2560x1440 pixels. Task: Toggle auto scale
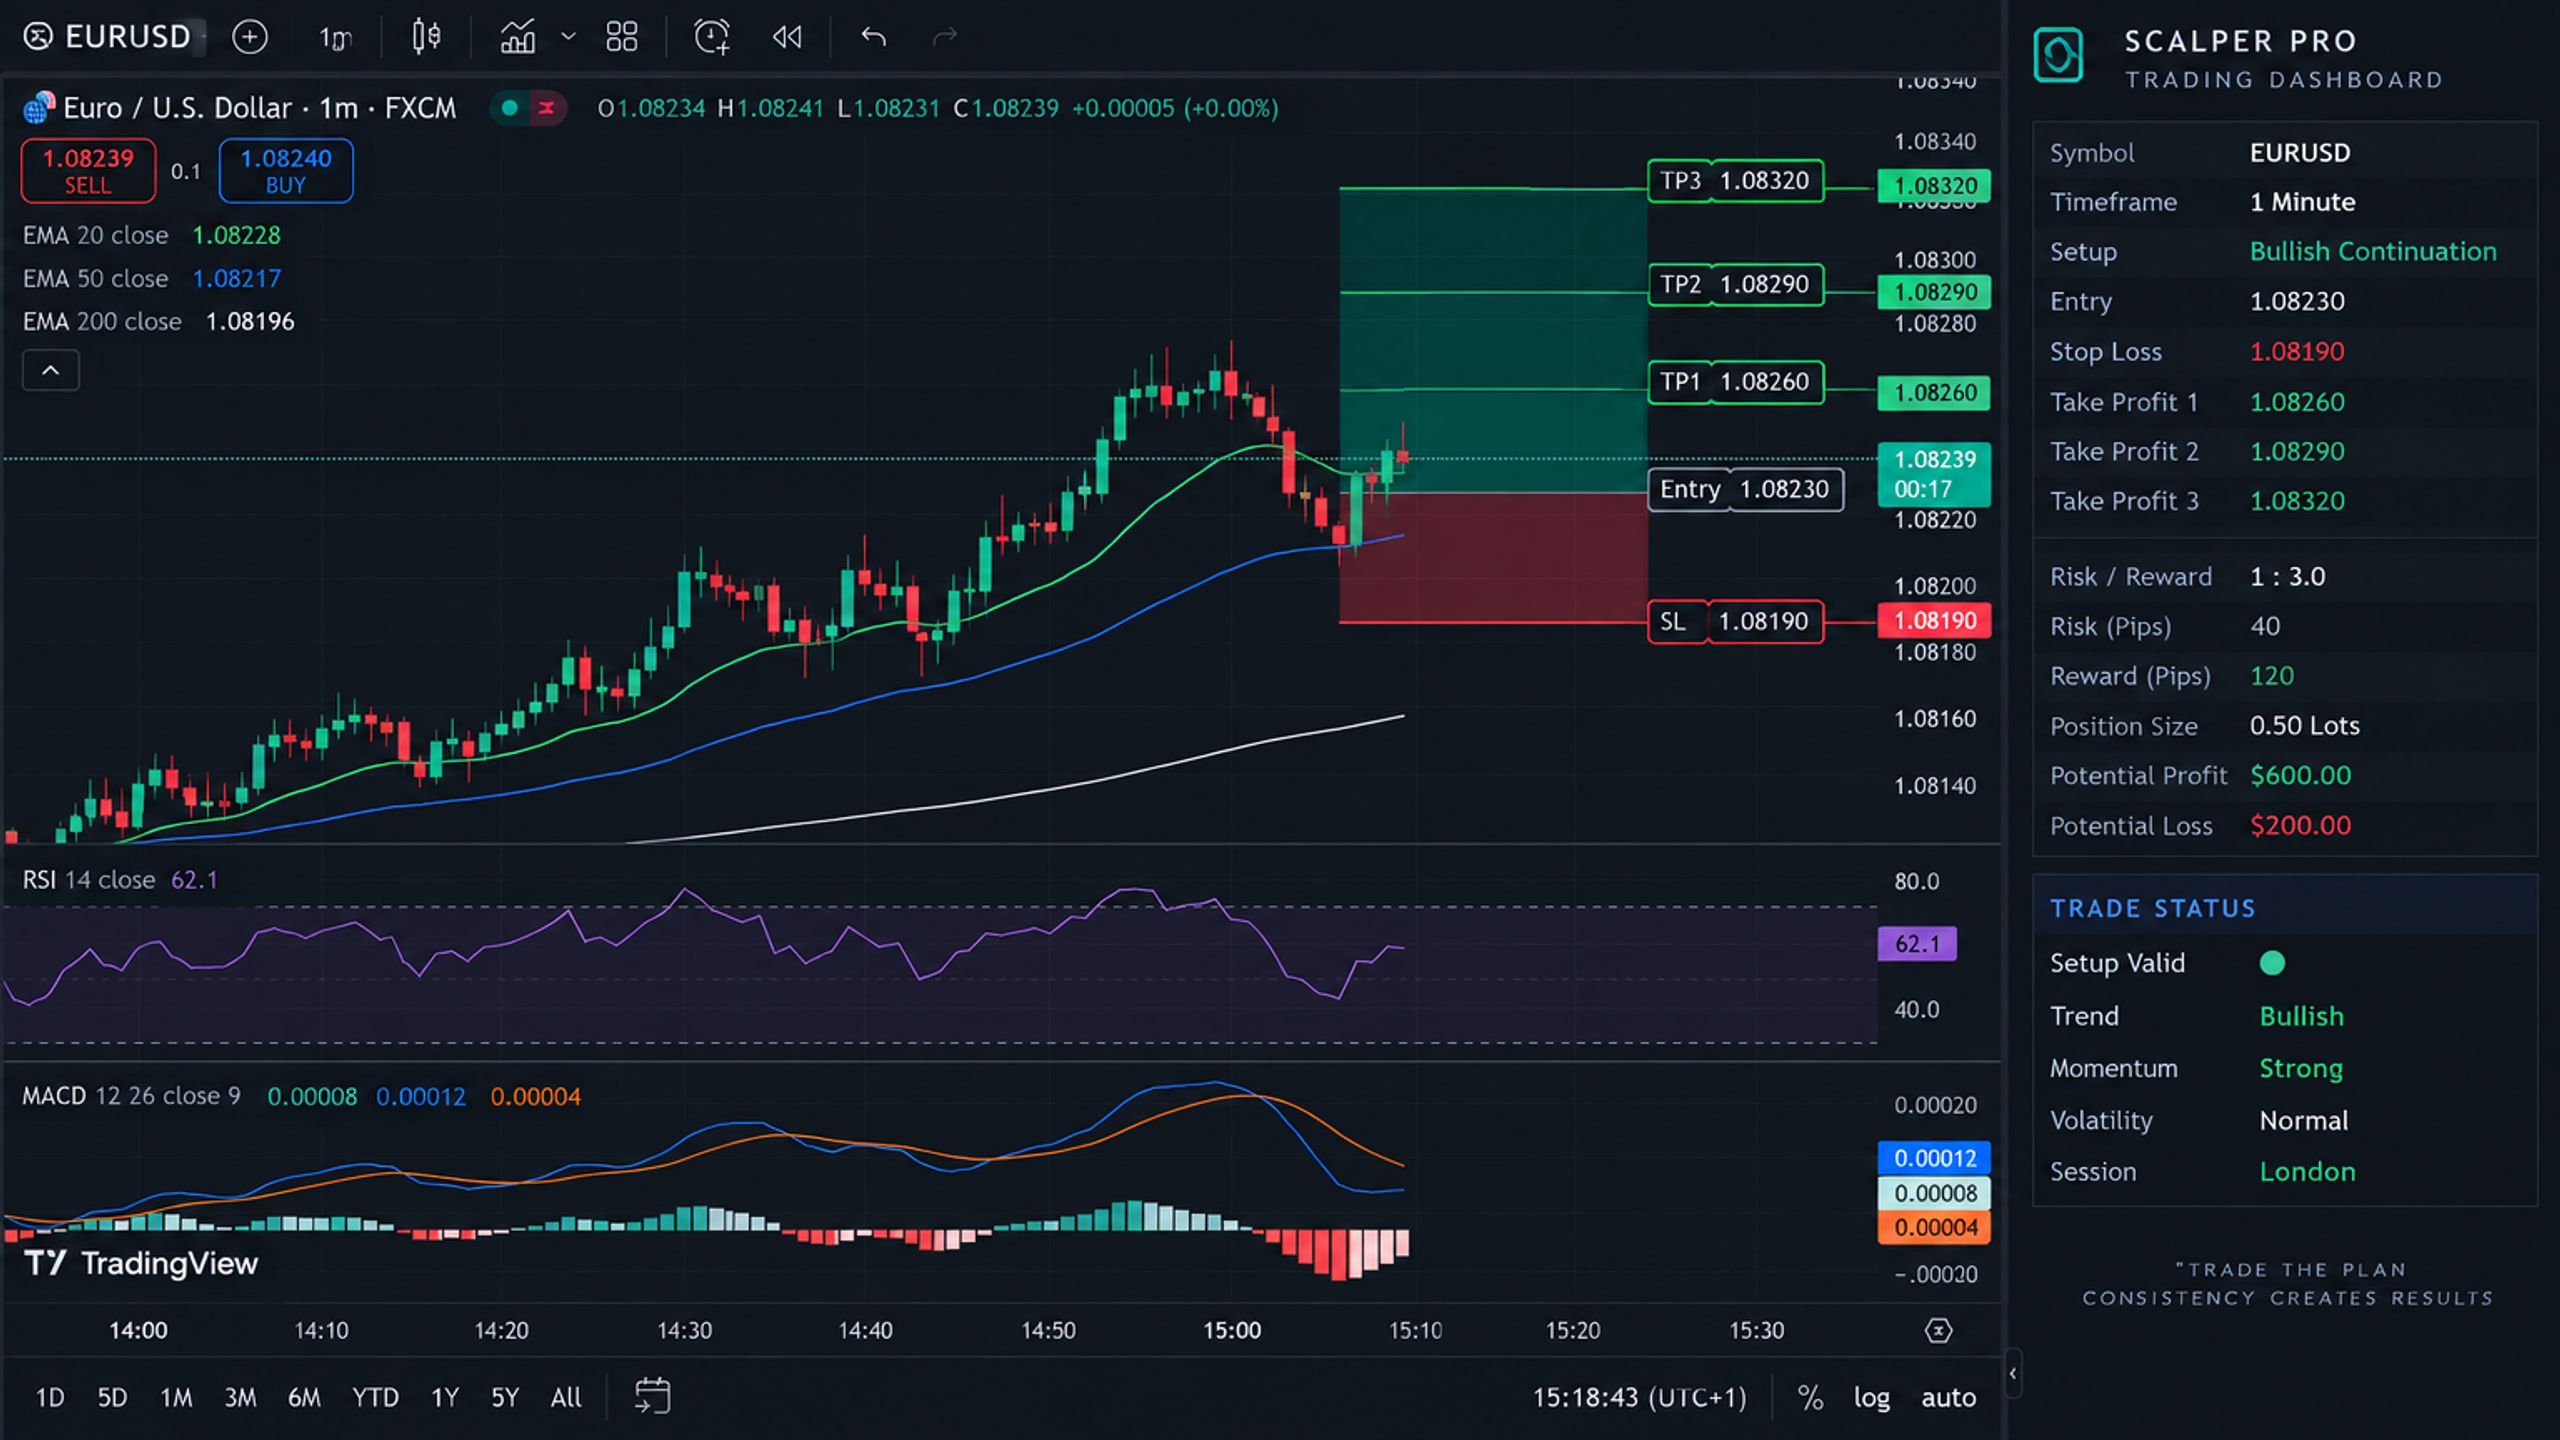pos(1948,1397)
